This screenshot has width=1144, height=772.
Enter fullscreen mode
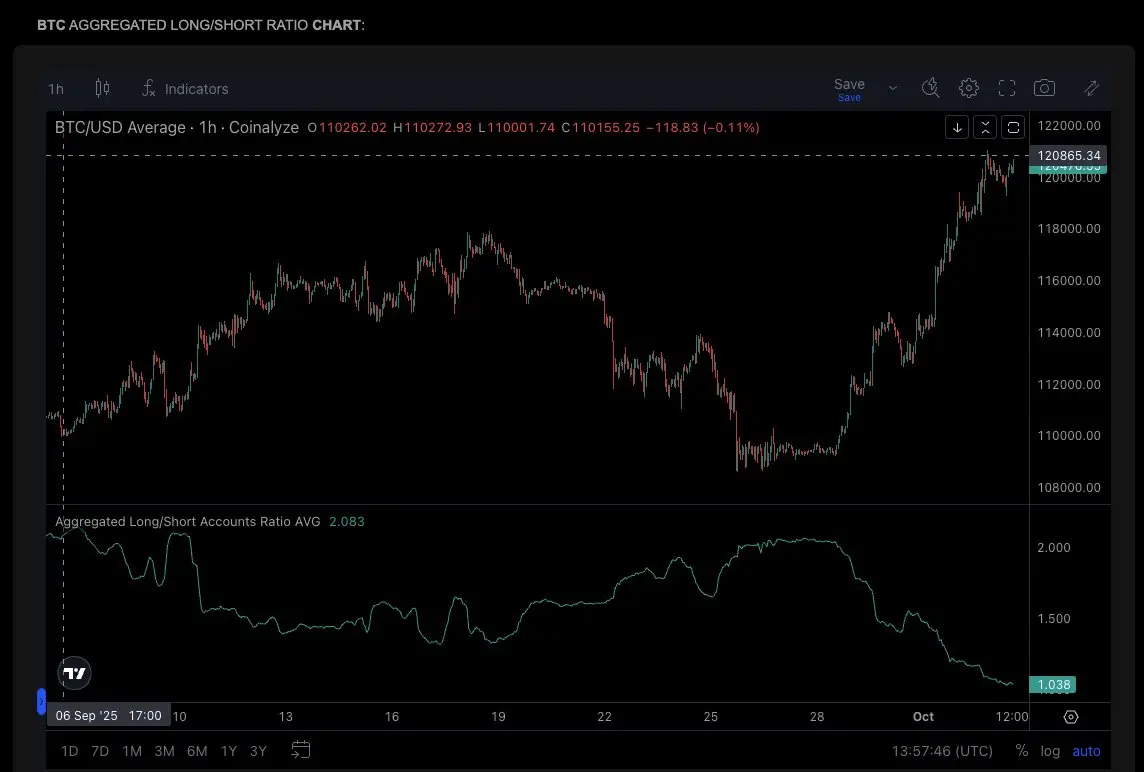(1007, 88)
